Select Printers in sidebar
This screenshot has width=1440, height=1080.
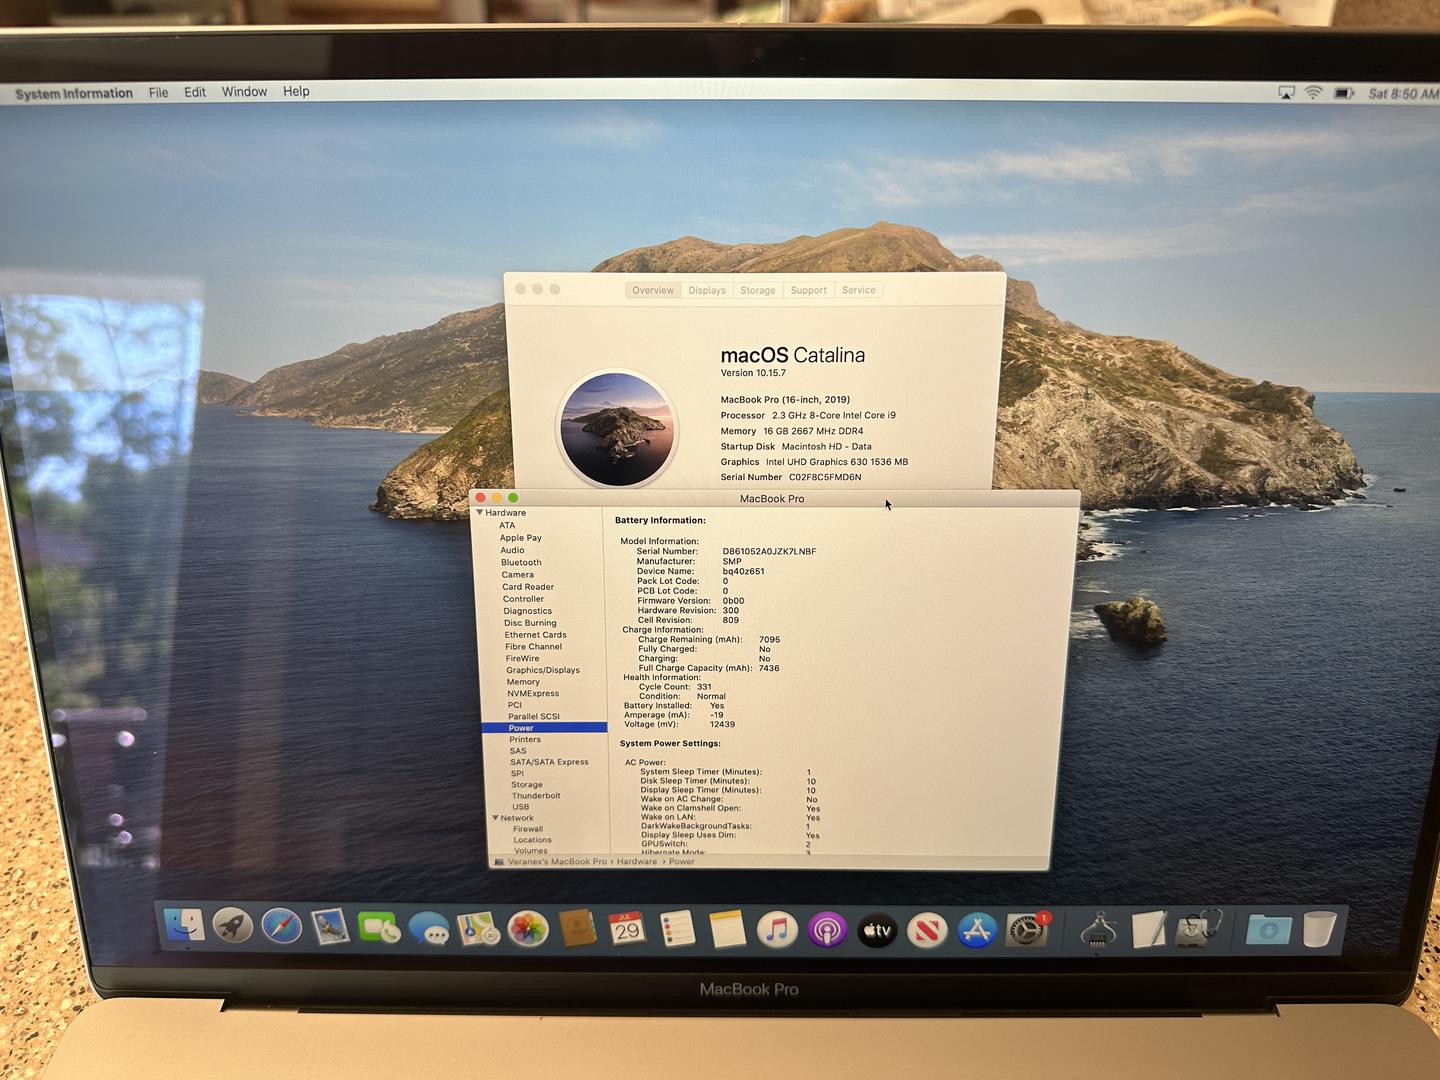coord(525,740)
